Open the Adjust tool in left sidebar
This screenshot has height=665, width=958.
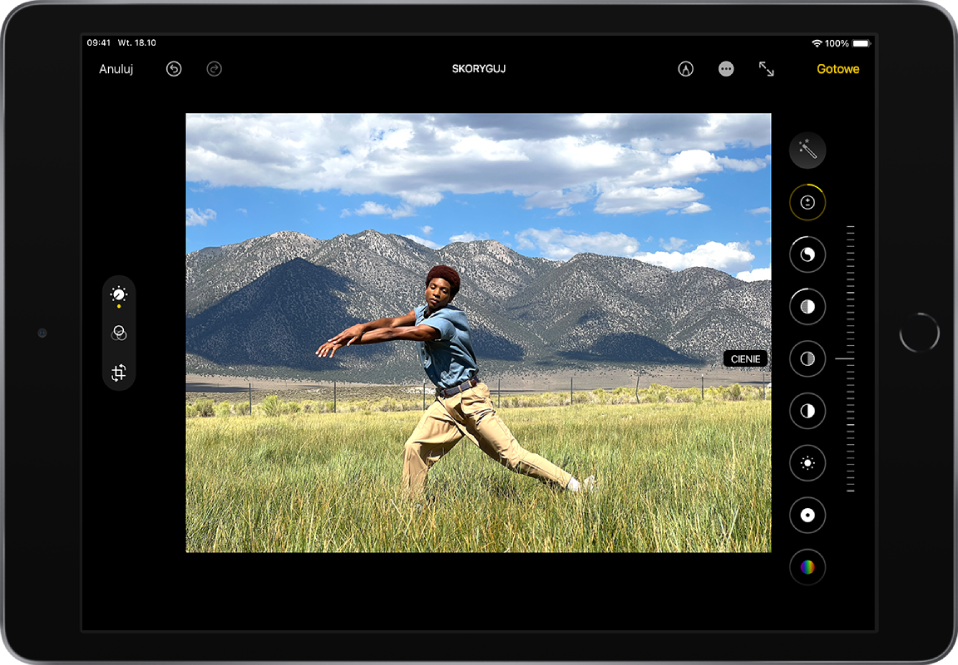[x=119, y=295]
